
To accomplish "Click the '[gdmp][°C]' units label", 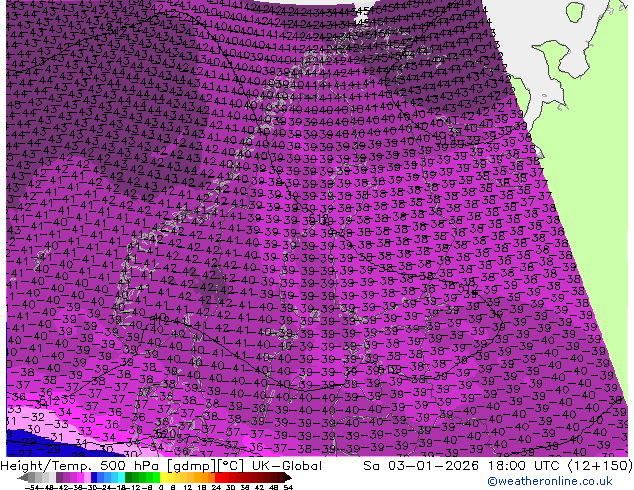I will pyautogui.click(x=206, y=466).
